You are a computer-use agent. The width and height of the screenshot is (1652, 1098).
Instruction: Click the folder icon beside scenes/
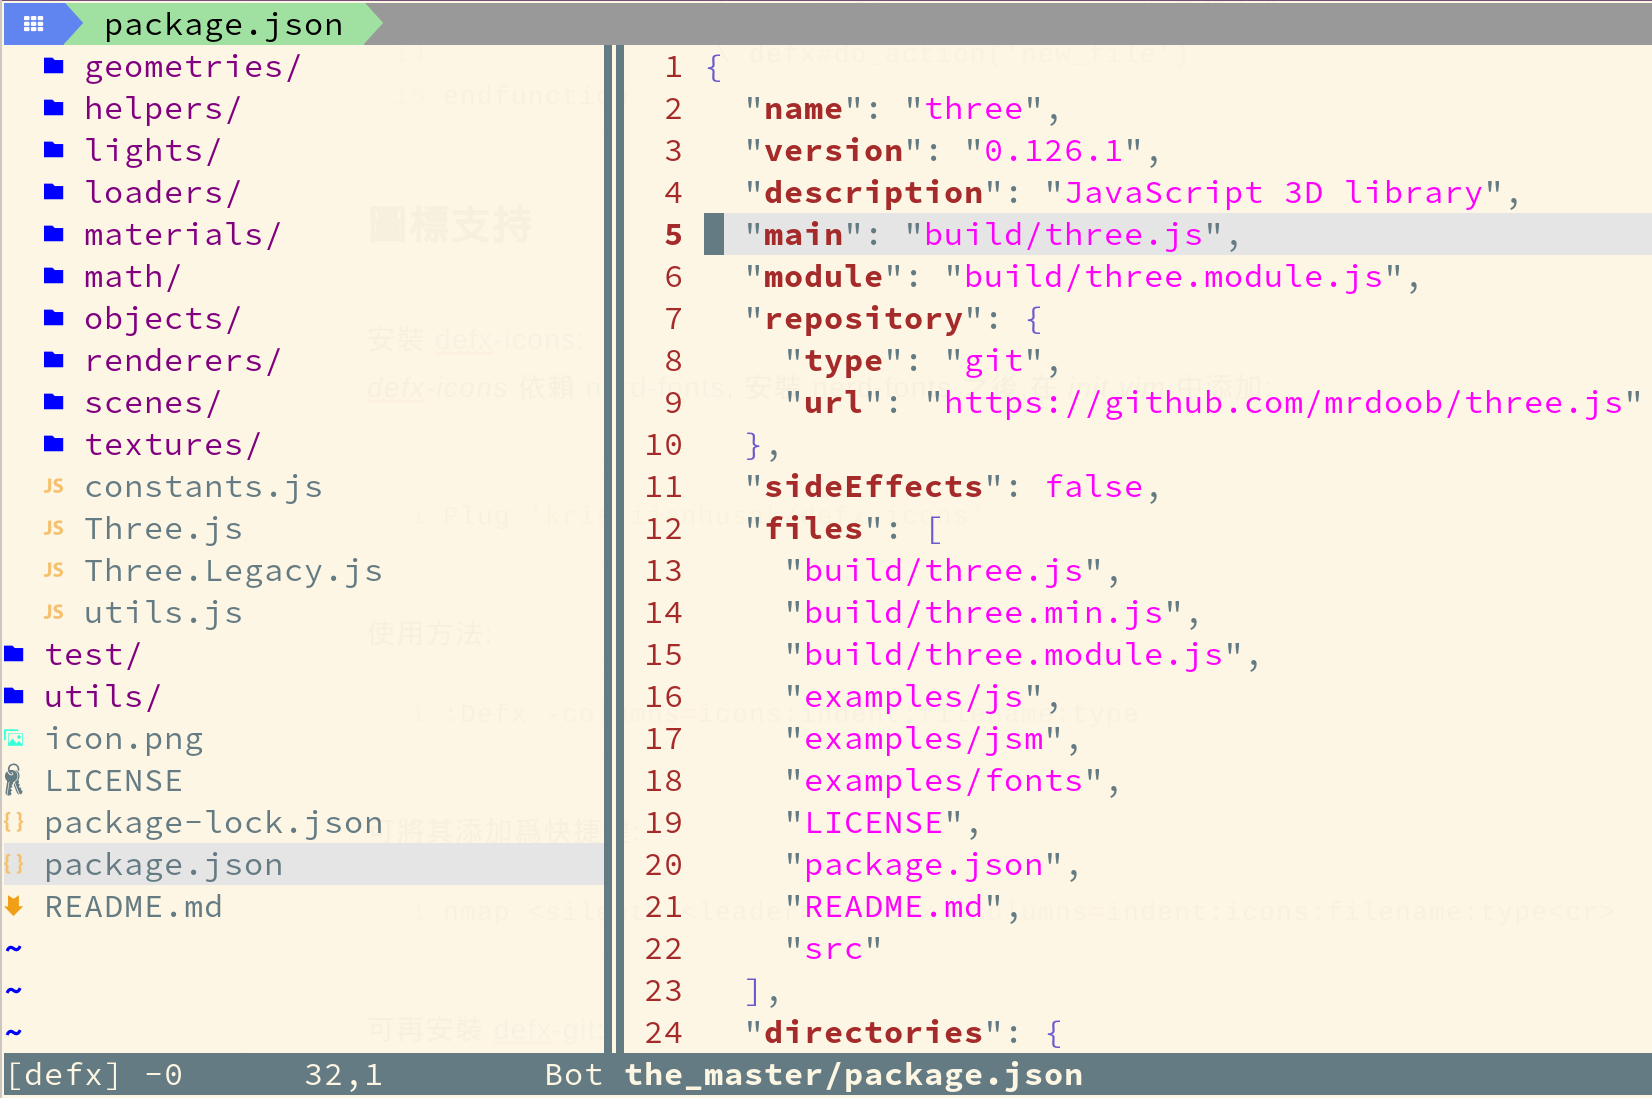click(x=54, y=402)
